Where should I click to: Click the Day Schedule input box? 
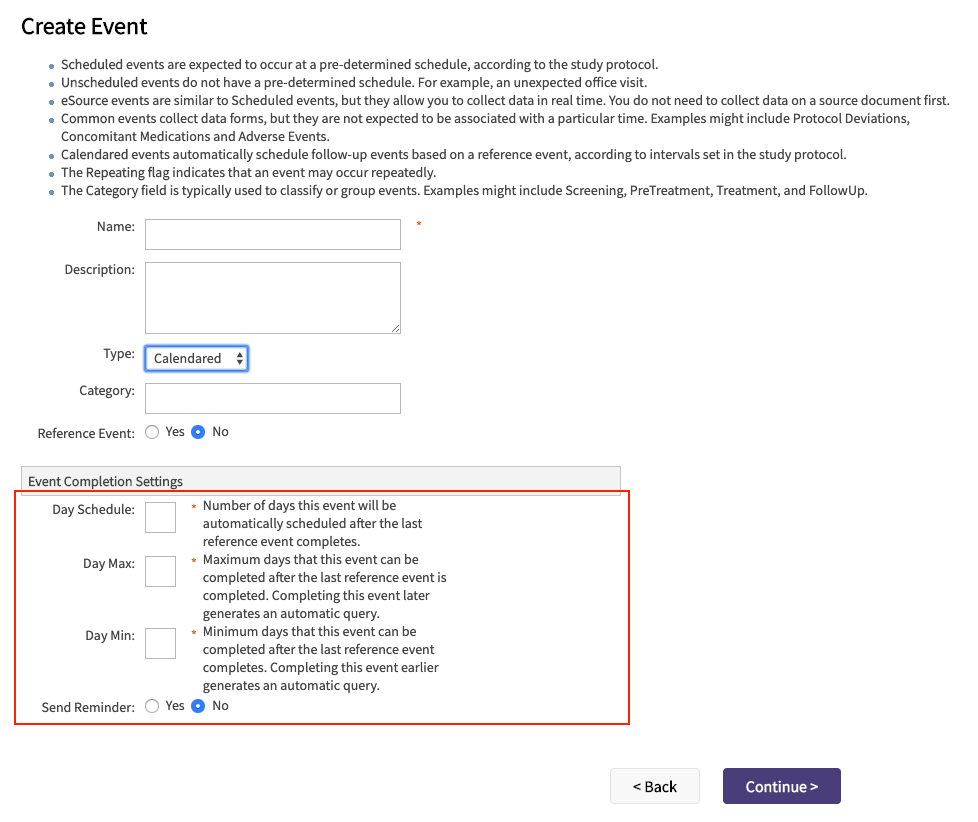coord(160,518)
